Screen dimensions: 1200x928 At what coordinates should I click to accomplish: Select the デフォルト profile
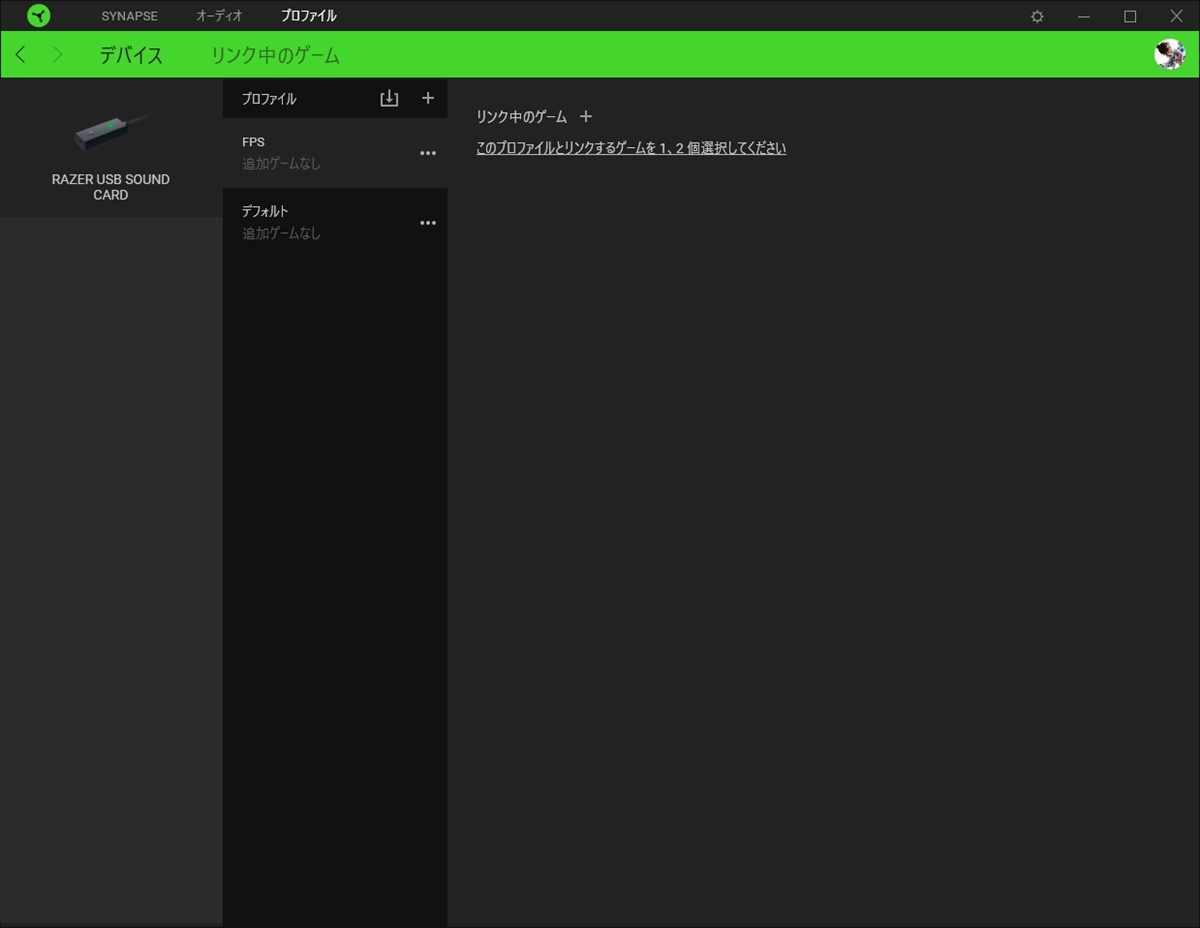click(x=335, y=223)
